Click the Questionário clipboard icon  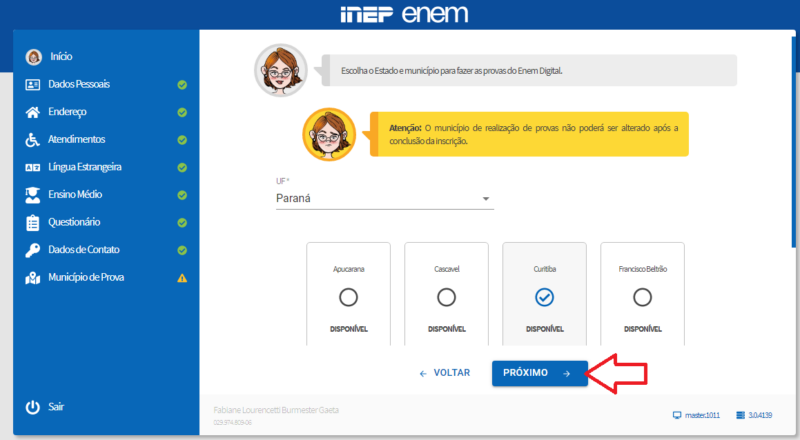click(33, 222)
